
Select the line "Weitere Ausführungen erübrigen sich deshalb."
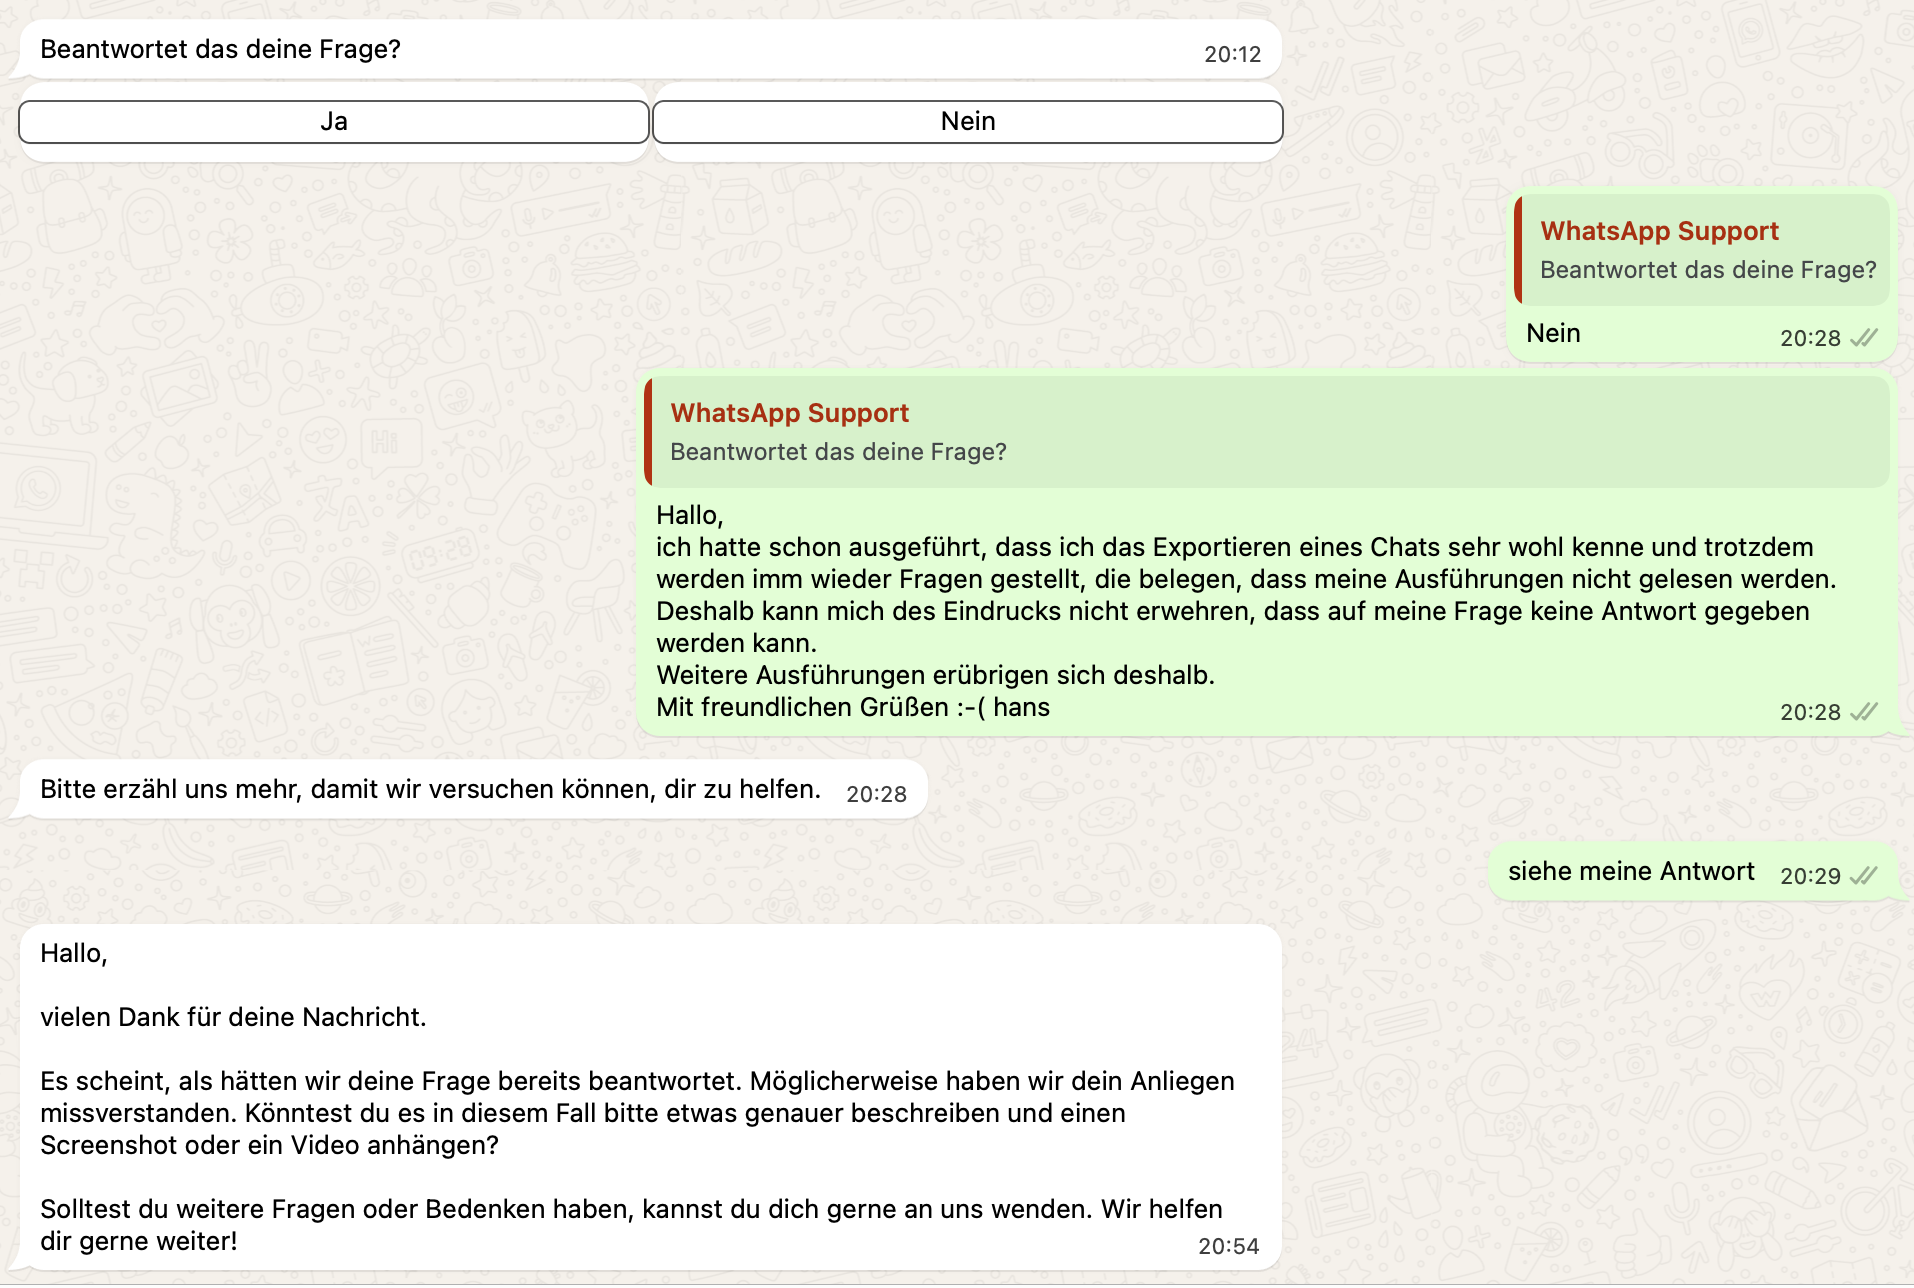(x=935, y=675)
